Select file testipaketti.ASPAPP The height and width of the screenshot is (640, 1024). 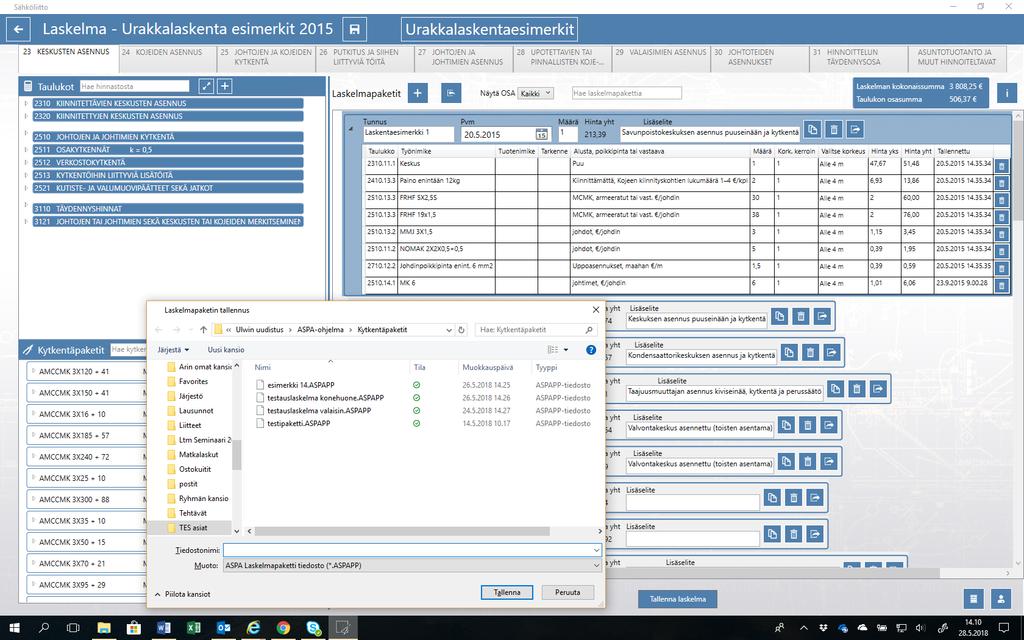click(x=298, y=423)
